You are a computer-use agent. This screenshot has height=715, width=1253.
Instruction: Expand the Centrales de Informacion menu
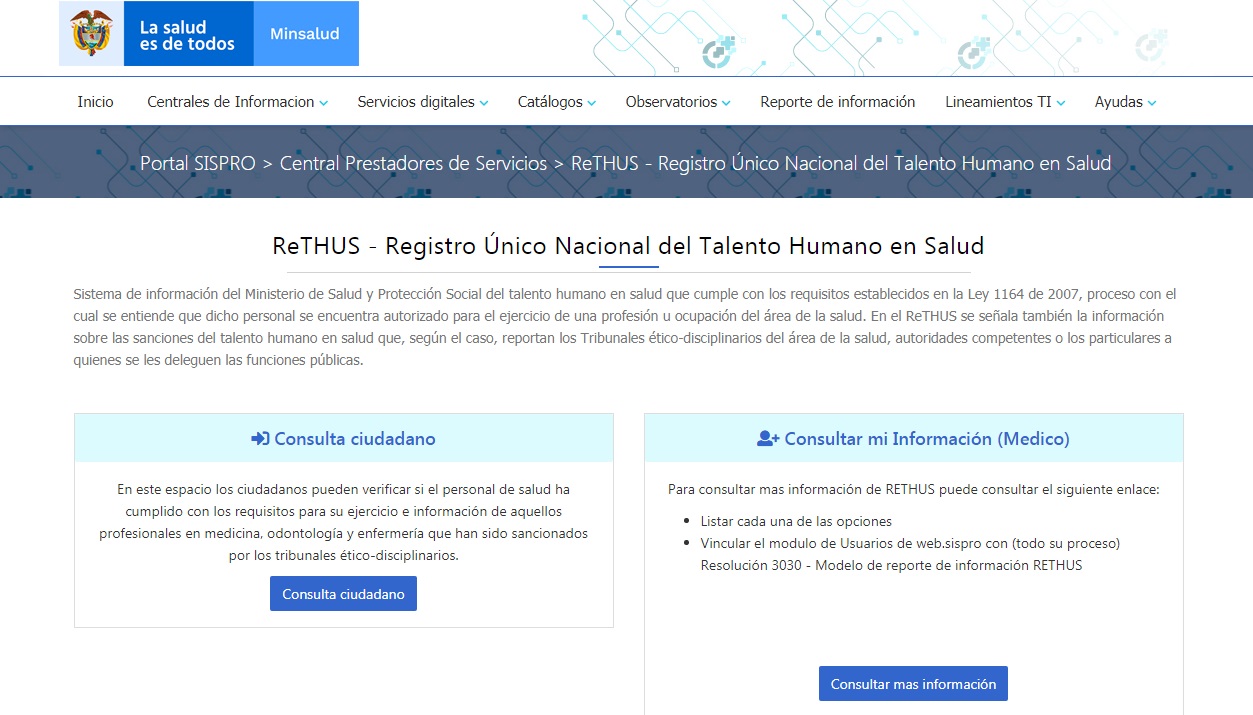236,101
